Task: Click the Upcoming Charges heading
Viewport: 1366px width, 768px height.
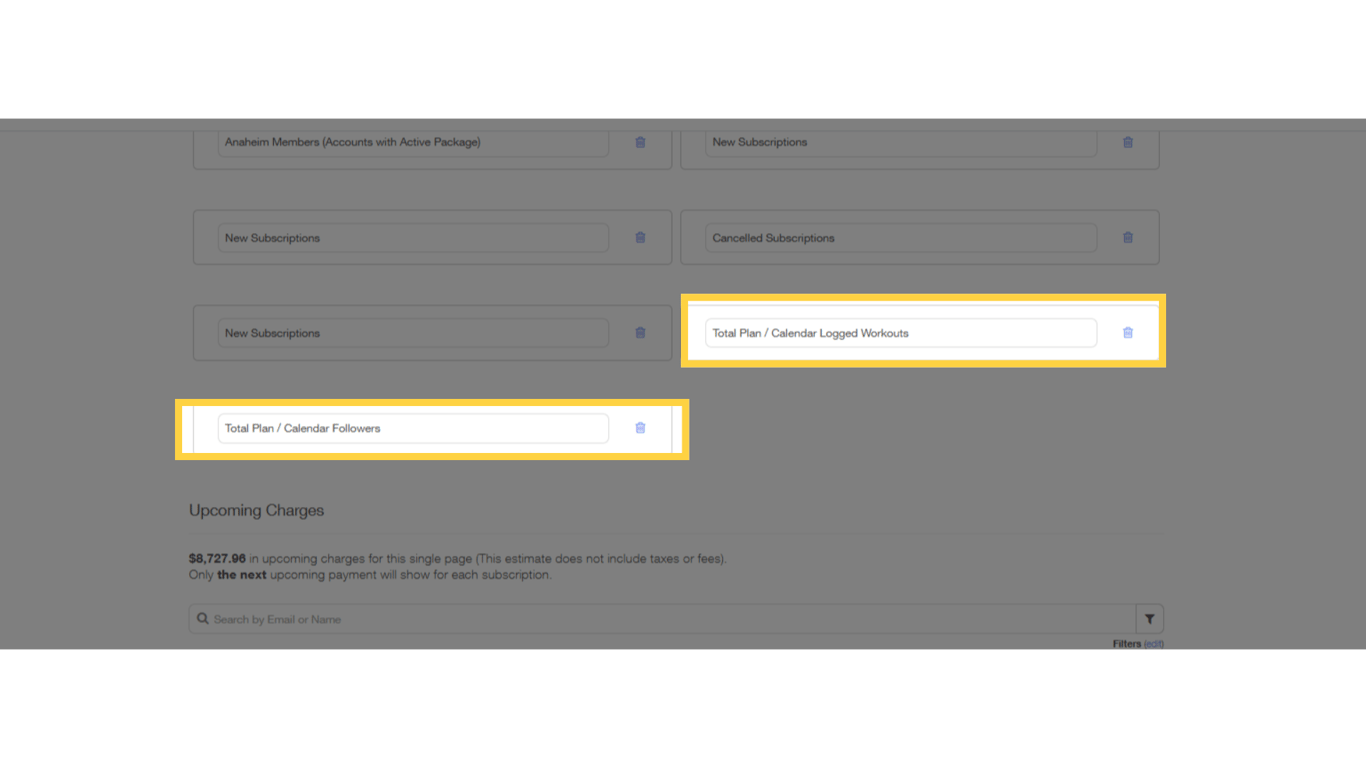Action: click(257, 510)
